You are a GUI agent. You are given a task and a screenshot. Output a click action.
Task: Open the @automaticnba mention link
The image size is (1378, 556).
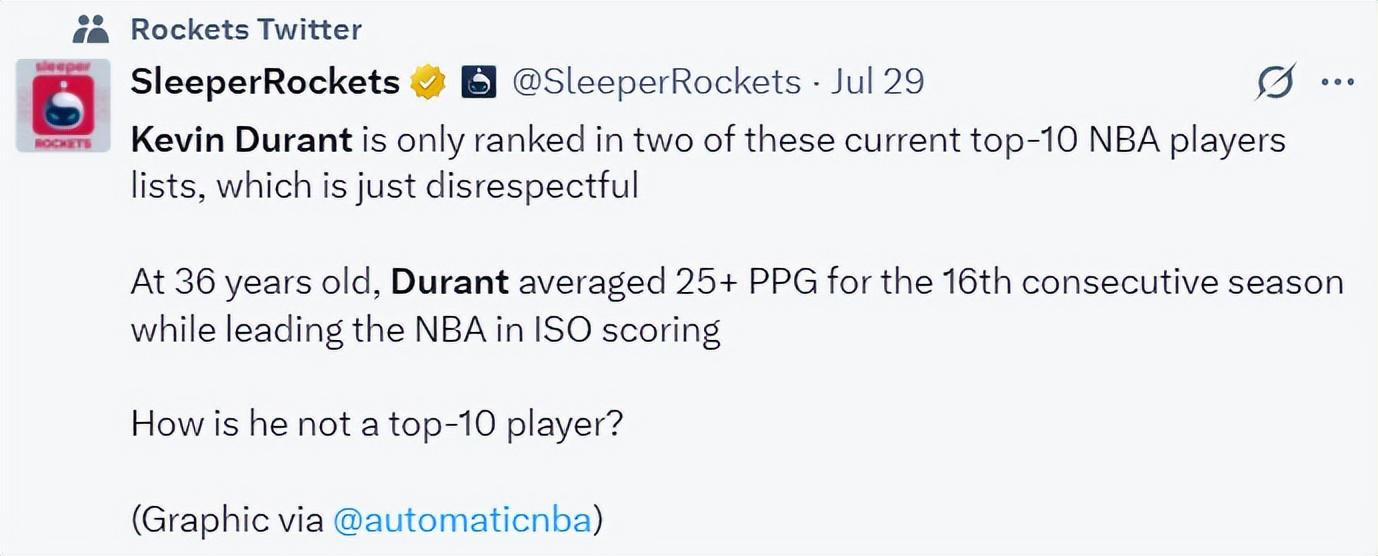[463, 520]
